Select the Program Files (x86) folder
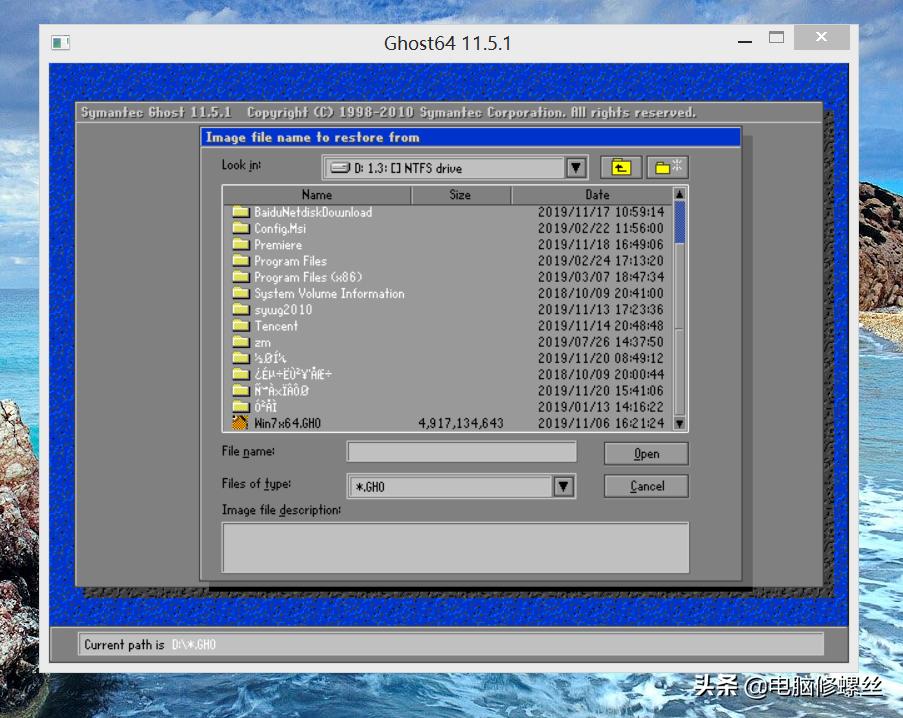Image resolution: width=903 pixels, height=718 pixels. tap(307, 277)
